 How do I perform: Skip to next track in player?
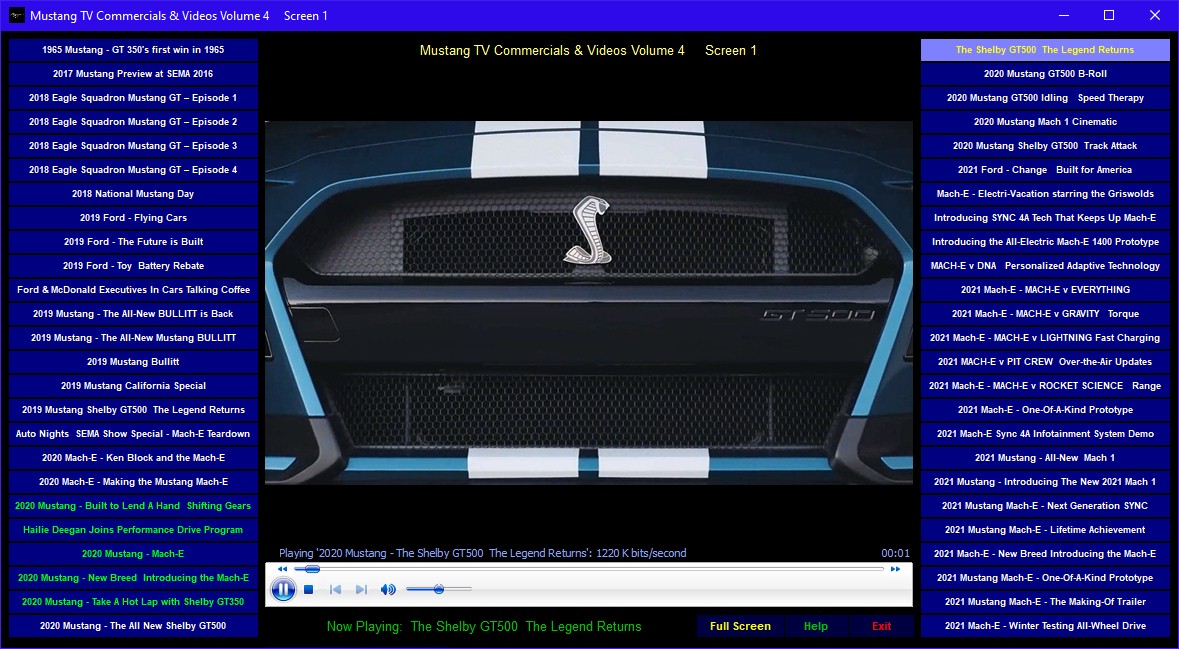[361, 590]
